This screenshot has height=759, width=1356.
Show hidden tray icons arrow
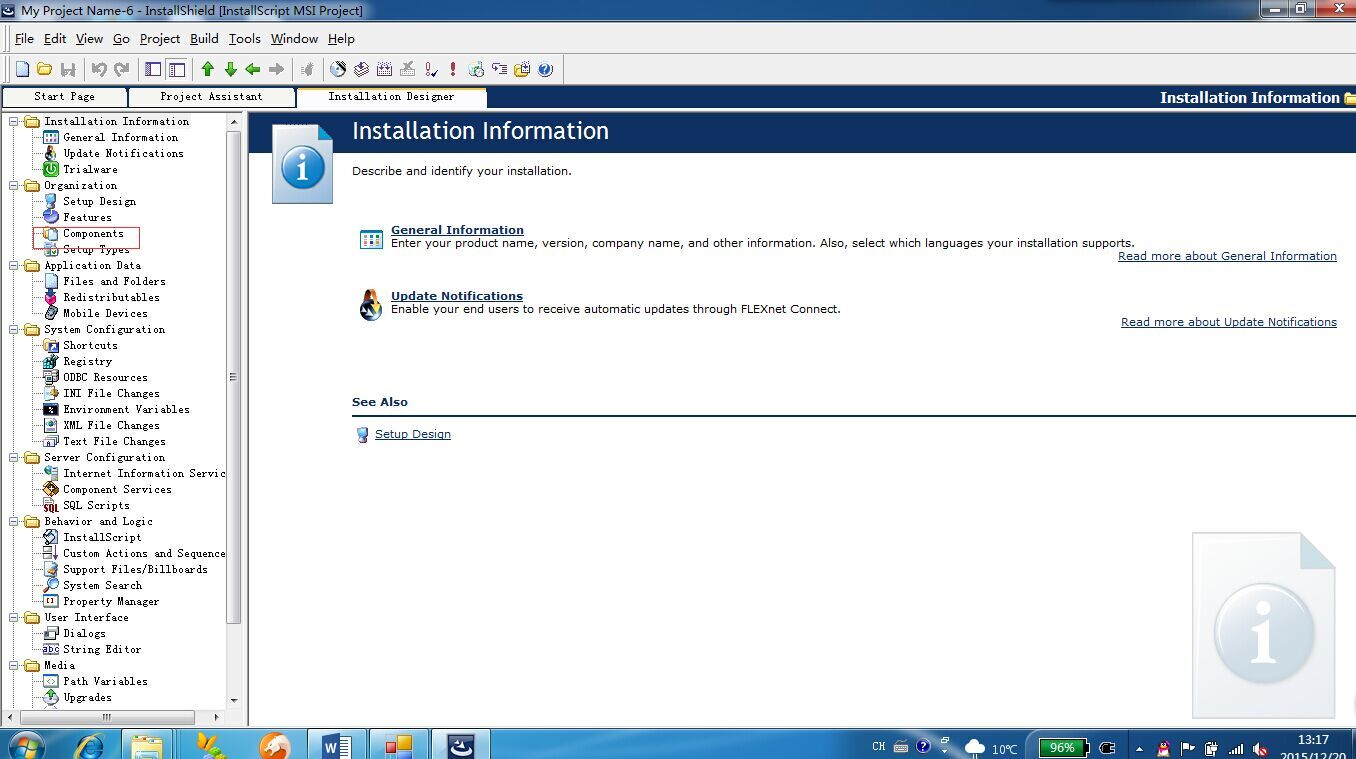tap(1139, 748)
